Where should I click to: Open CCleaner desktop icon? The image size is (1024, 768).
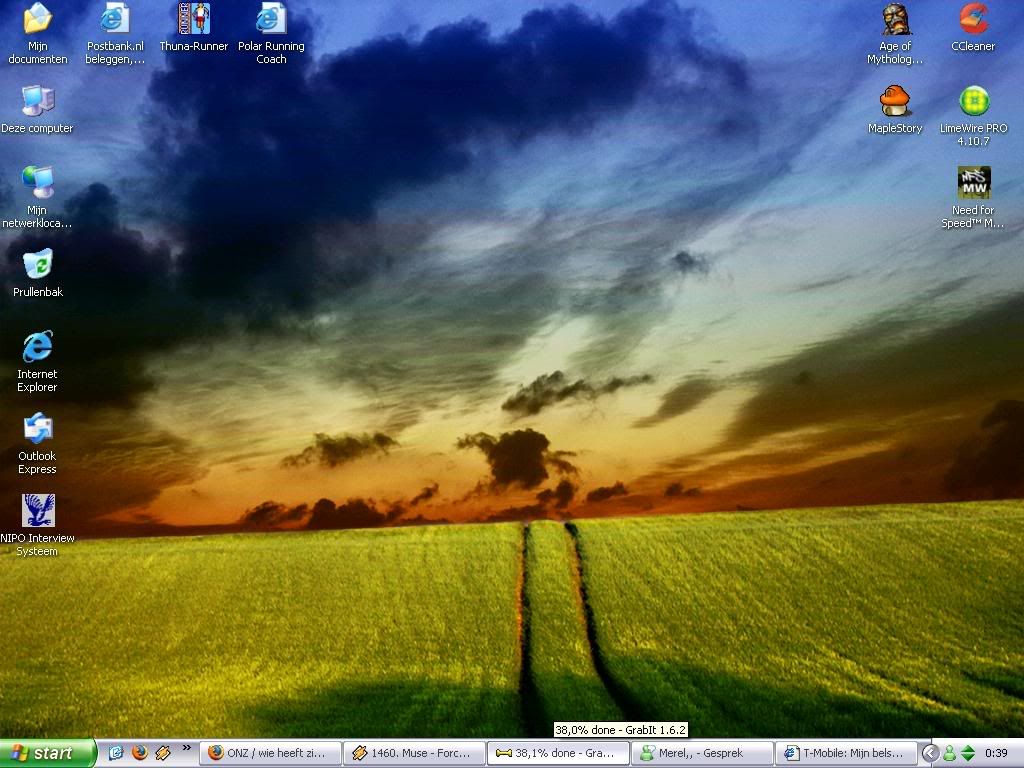[x=973, y=19]
